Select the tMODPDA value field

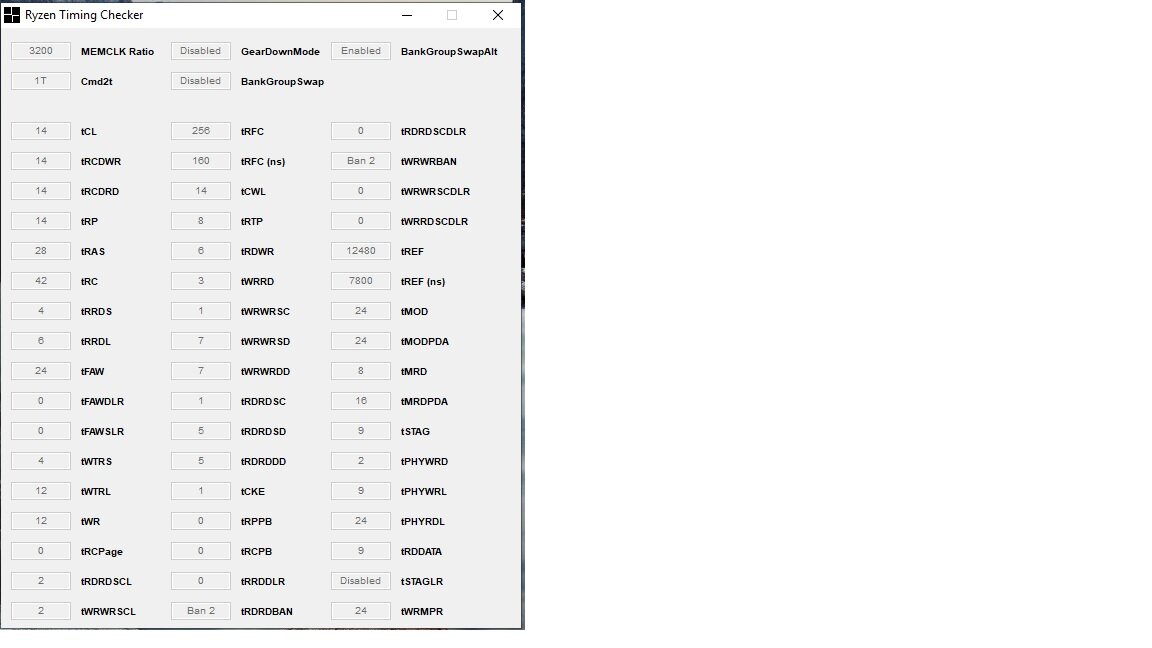(x=361, y=341)
